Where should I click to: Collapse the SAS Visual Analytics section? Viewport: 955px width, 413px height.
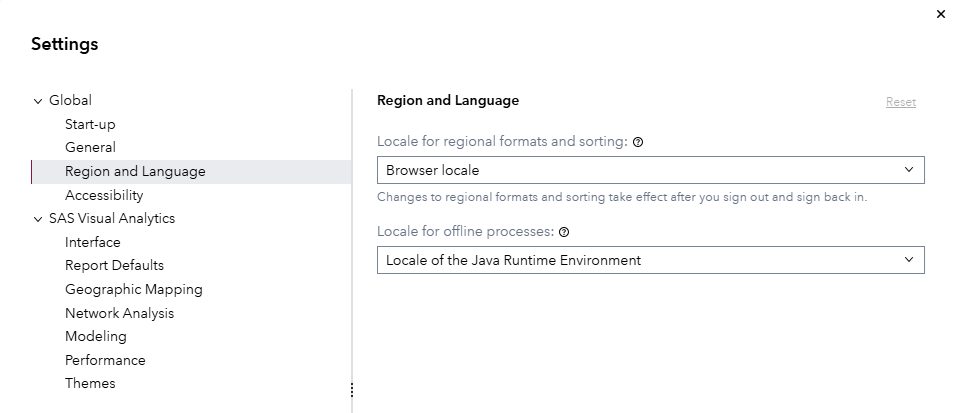[x=38, y=219]
